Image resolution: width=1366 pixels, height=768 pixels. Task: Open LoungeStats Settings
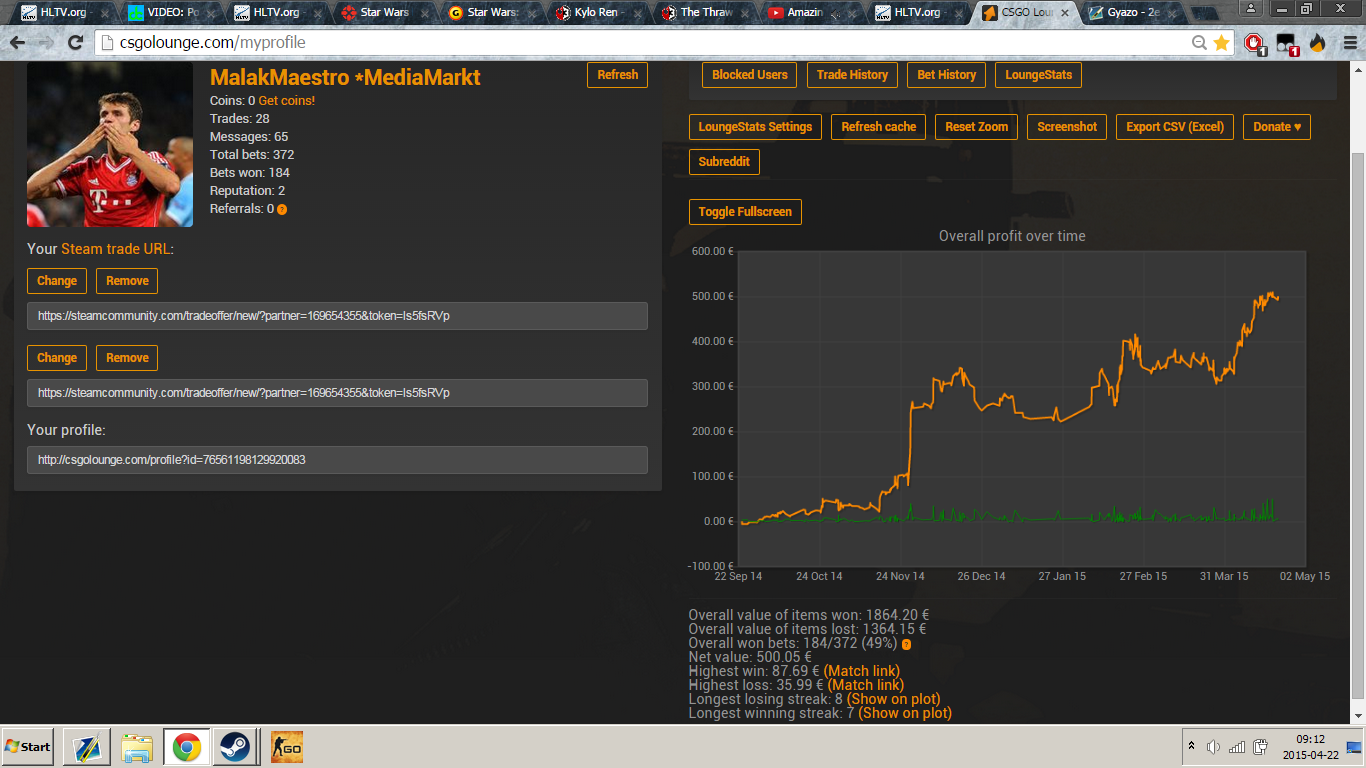[x=755, y=127]
